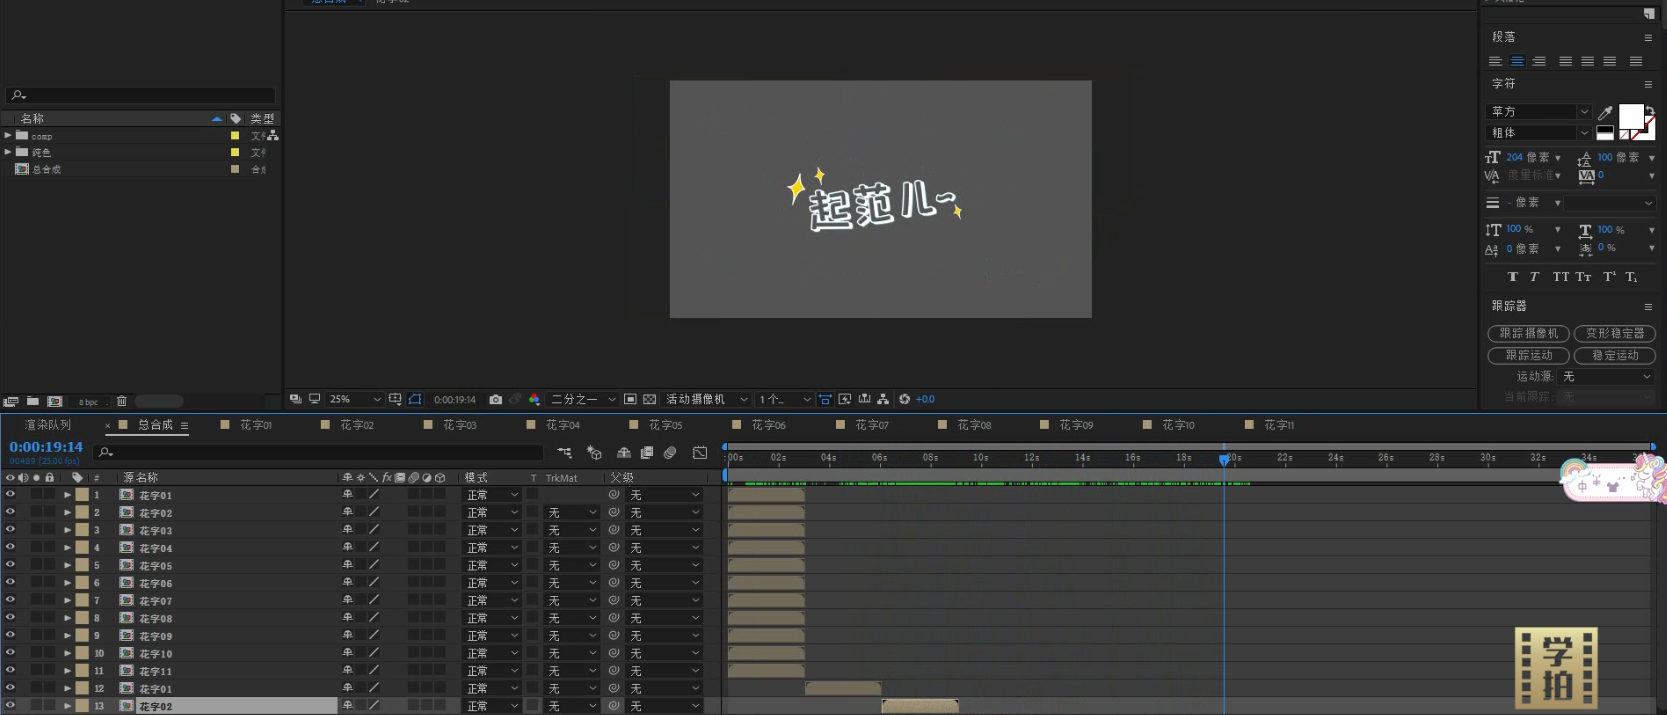Center align text in paragraph panel
The height and width of the screenshot is (715, 1667).
click(x=1517, y=61)
